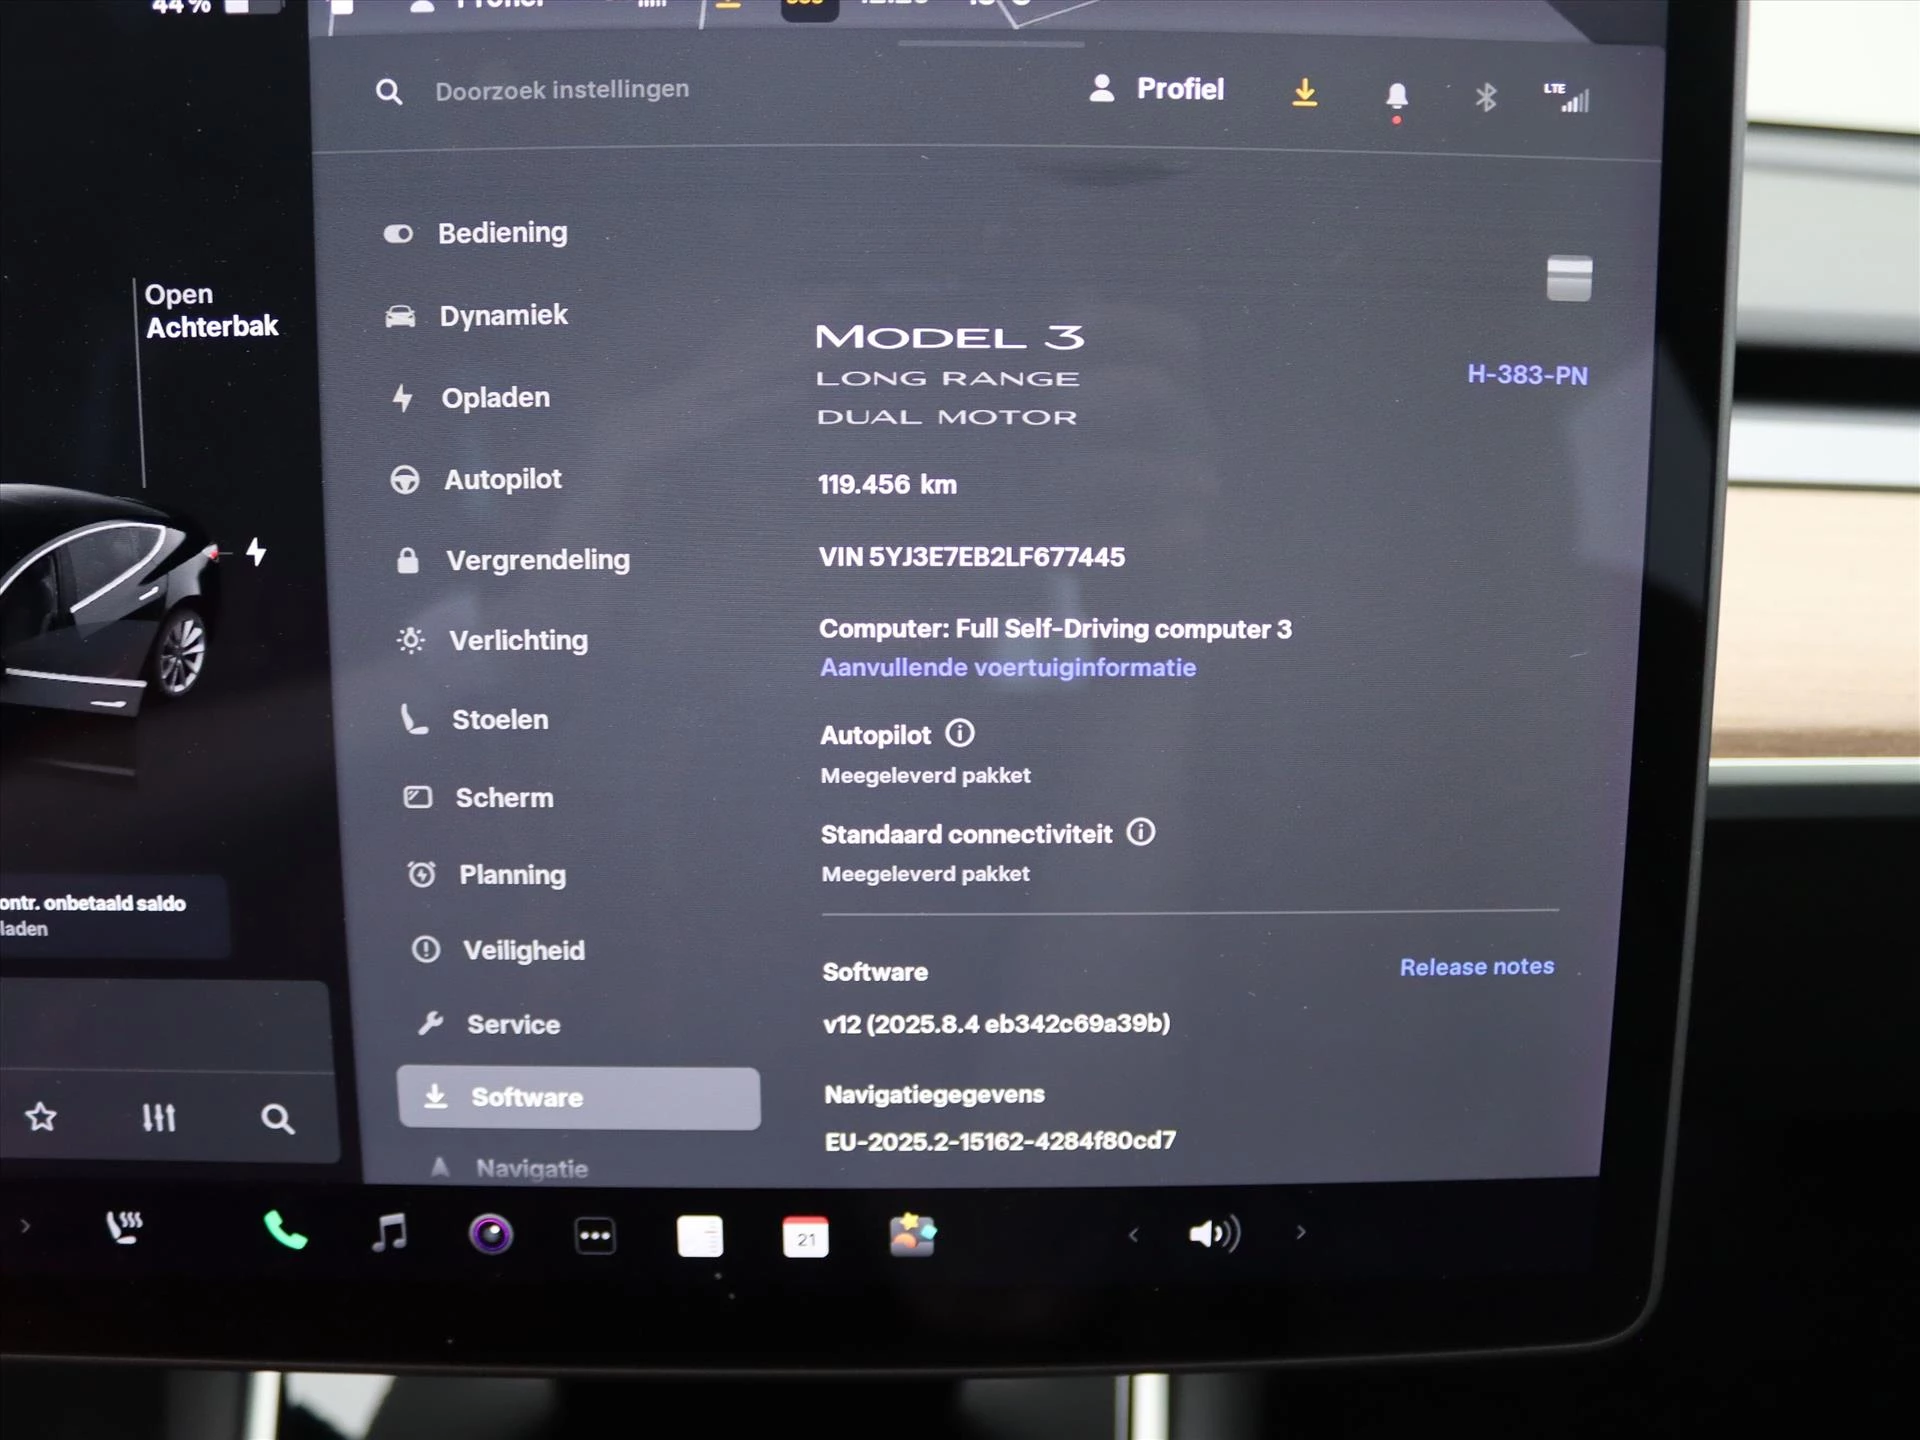Tap Open Achterbak to open trunk
This screenshot has height=1440, width=1920.
coord(211,311)
